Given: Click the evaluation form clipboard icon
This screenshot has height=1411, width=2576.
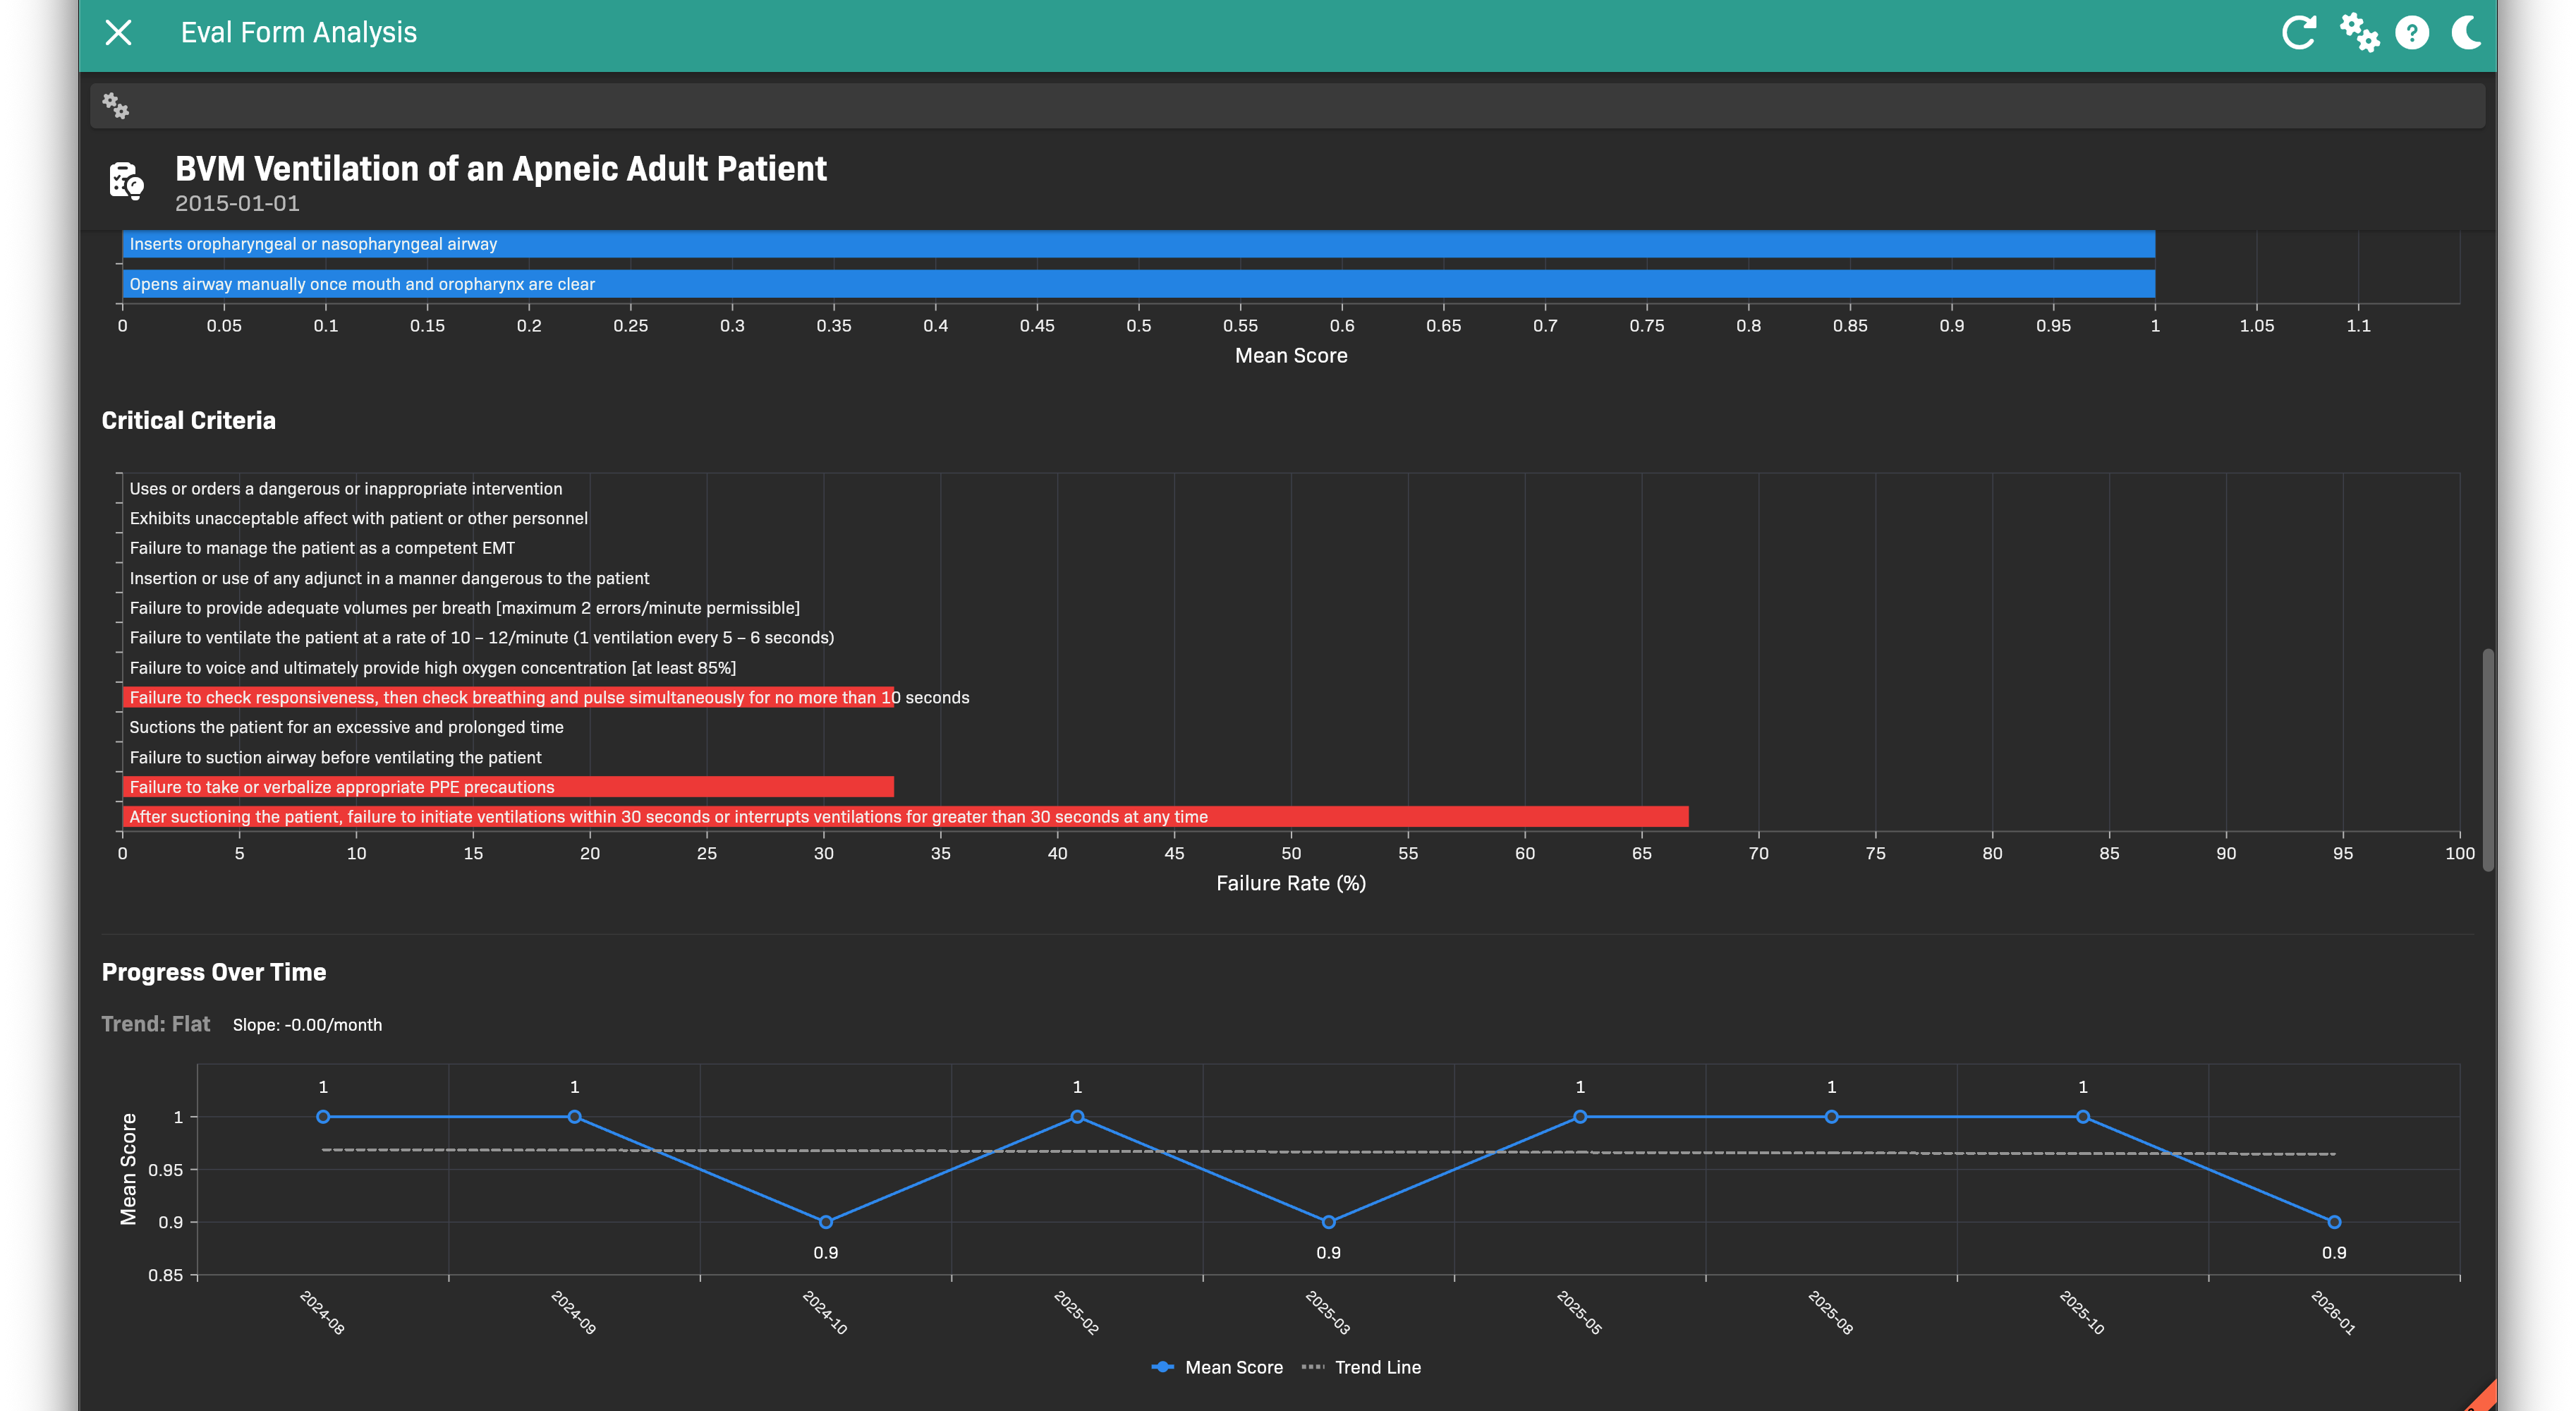Looking at the screenshot, I should [x=127, y=181].
